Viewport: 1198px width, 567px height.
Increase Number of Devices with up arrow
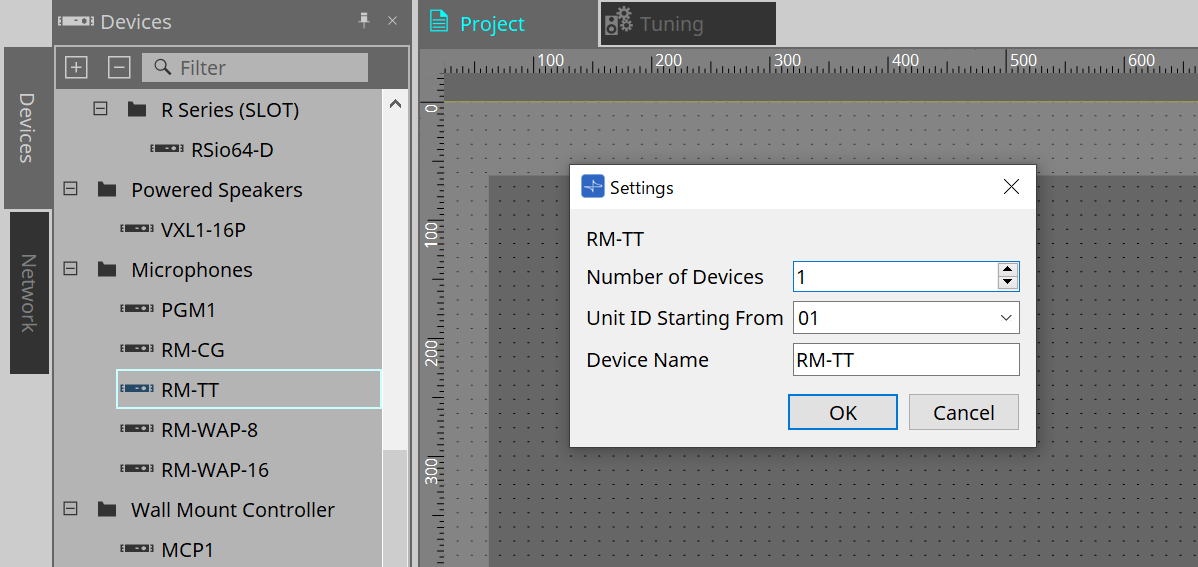click(x=1008, y=269)
